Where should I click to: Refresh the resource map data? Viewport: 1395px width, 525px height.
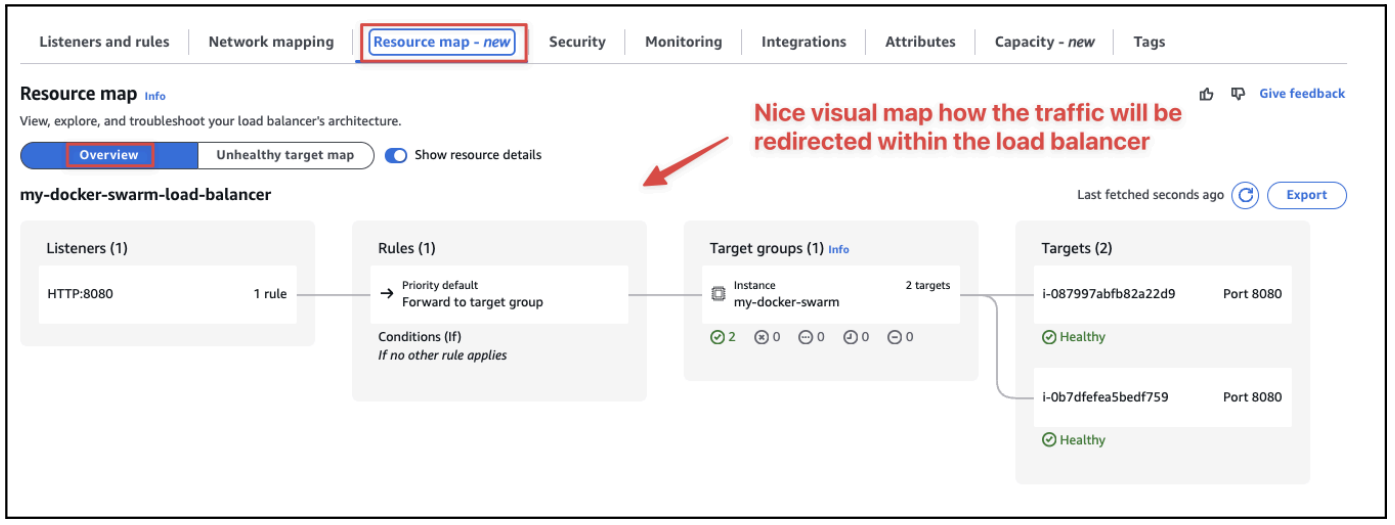1245,195
